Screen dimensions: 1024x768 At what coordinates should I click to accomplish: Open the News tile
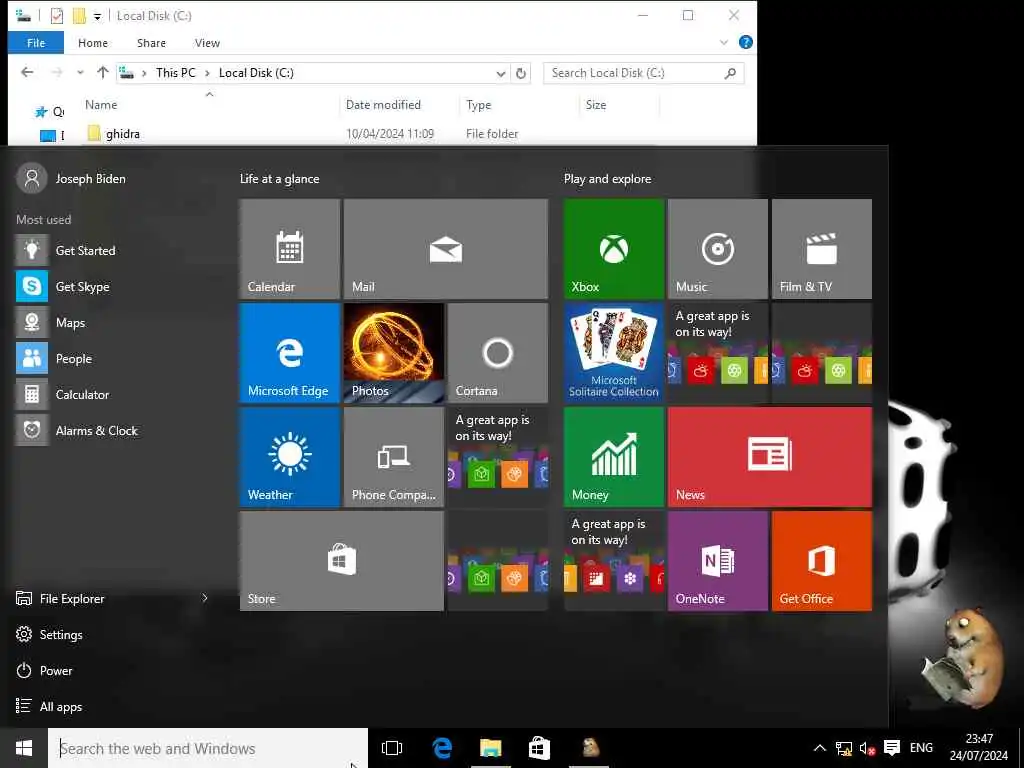pyautogui.click(x=770, y=457)
